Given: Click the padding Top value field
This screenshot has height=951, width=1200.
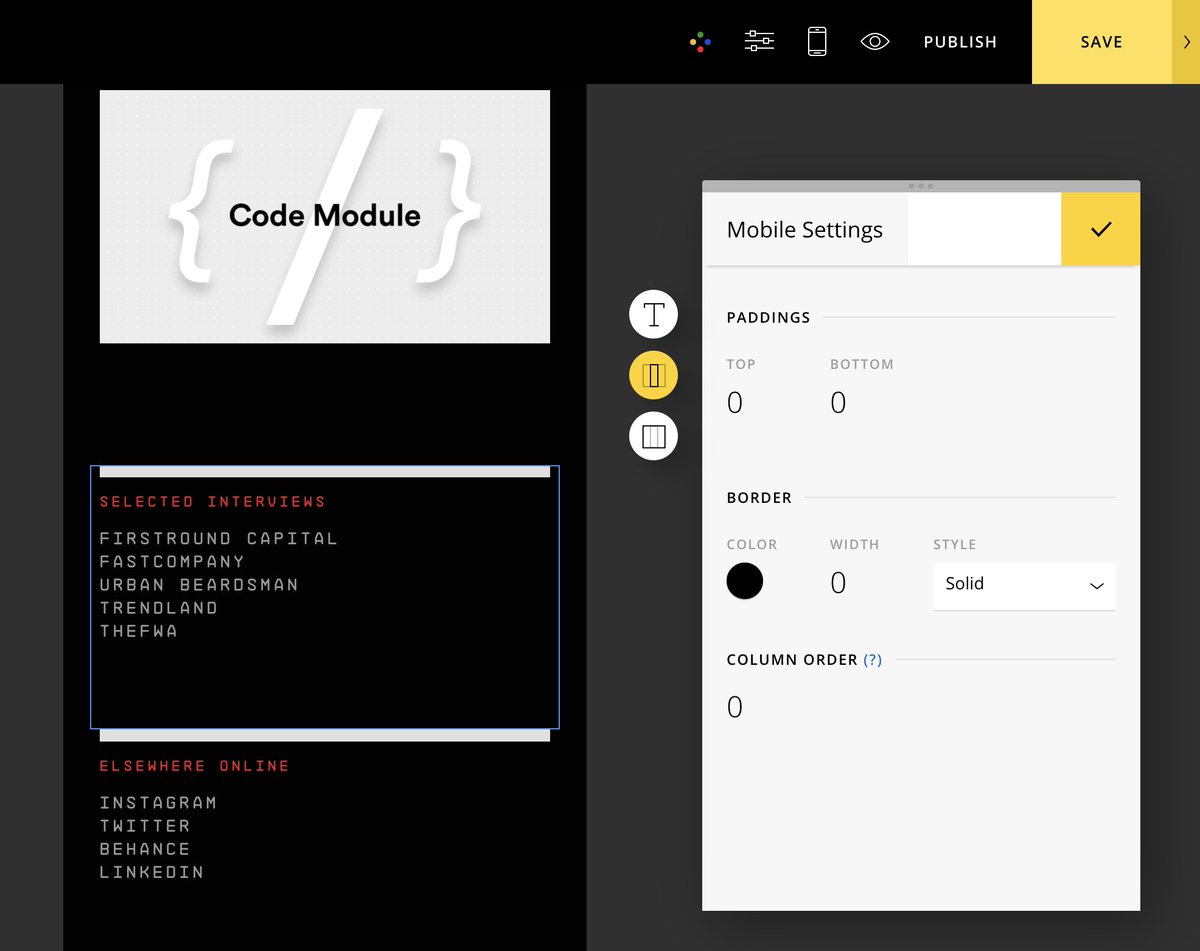Looking at the screenshot, I should [x=736, y=403].
